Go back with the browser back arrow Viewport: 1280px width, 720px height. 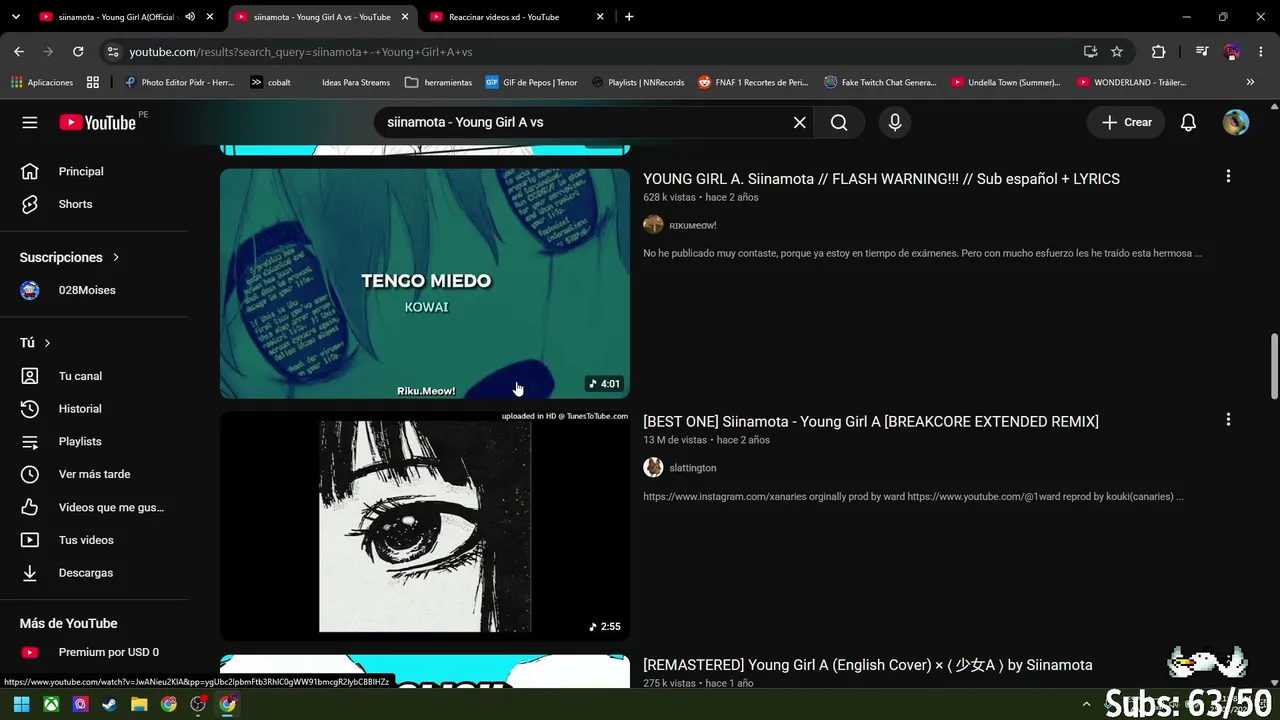tap(19, 52)
